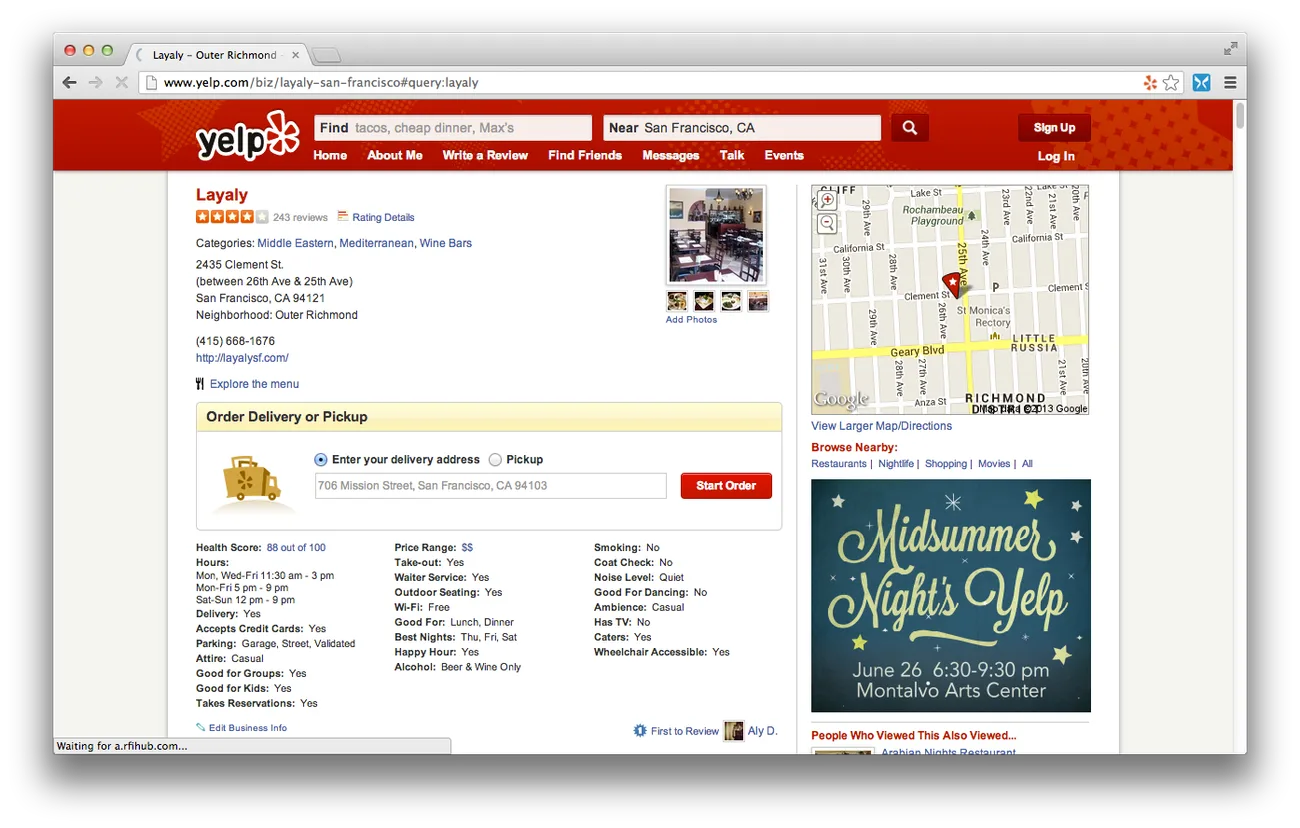Screen dimensions: 1300x828
Task: Open Events nav item
Action: 784,155
